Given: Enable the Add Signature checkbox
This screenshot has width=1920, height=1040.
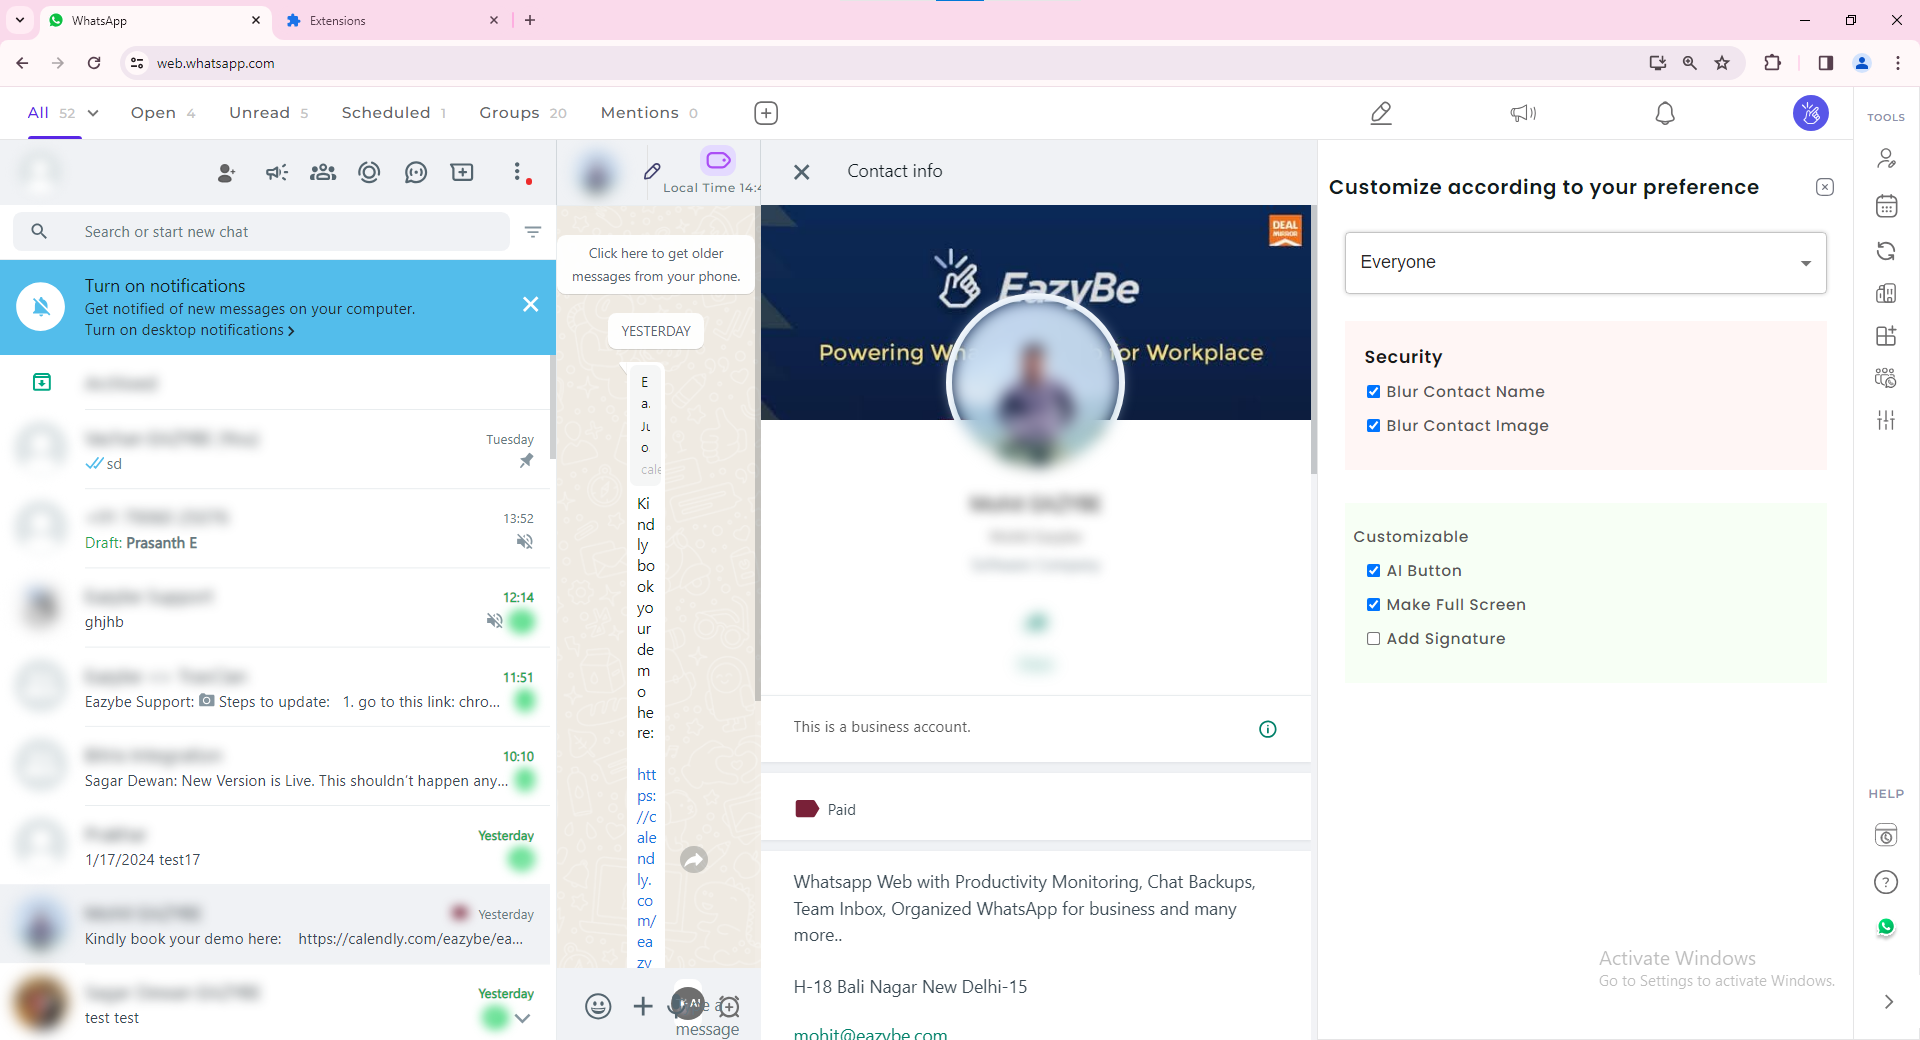Looking at the screenshot, I should [x=1373, y=639].
